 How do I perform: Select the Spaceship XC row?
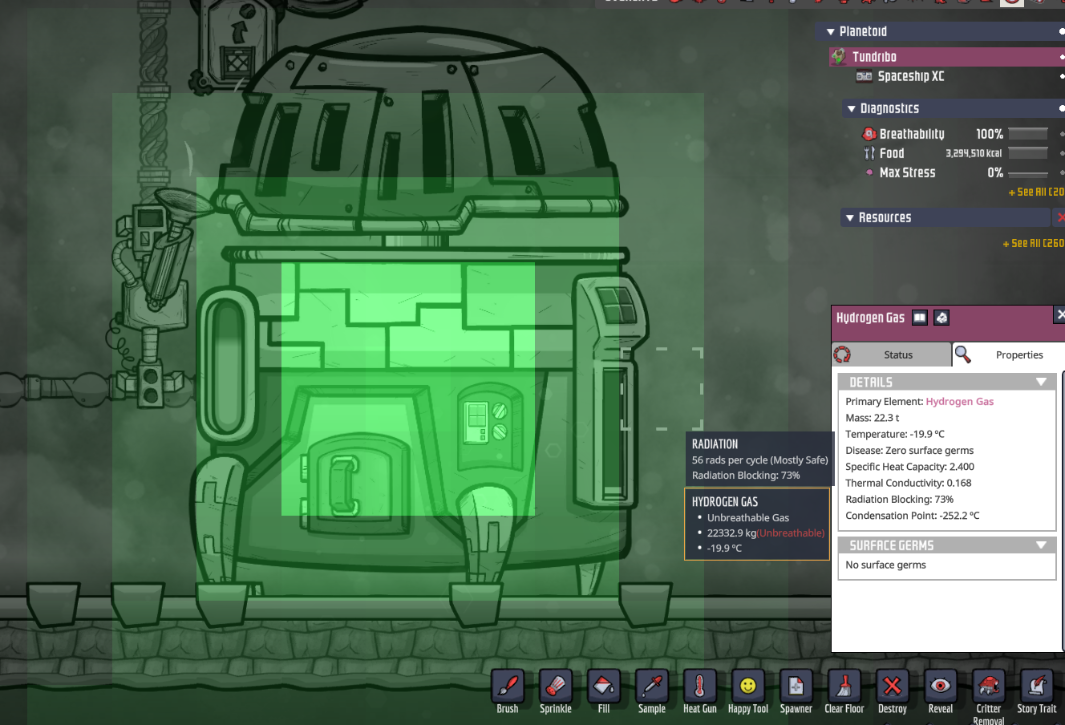tap(911, 76)
